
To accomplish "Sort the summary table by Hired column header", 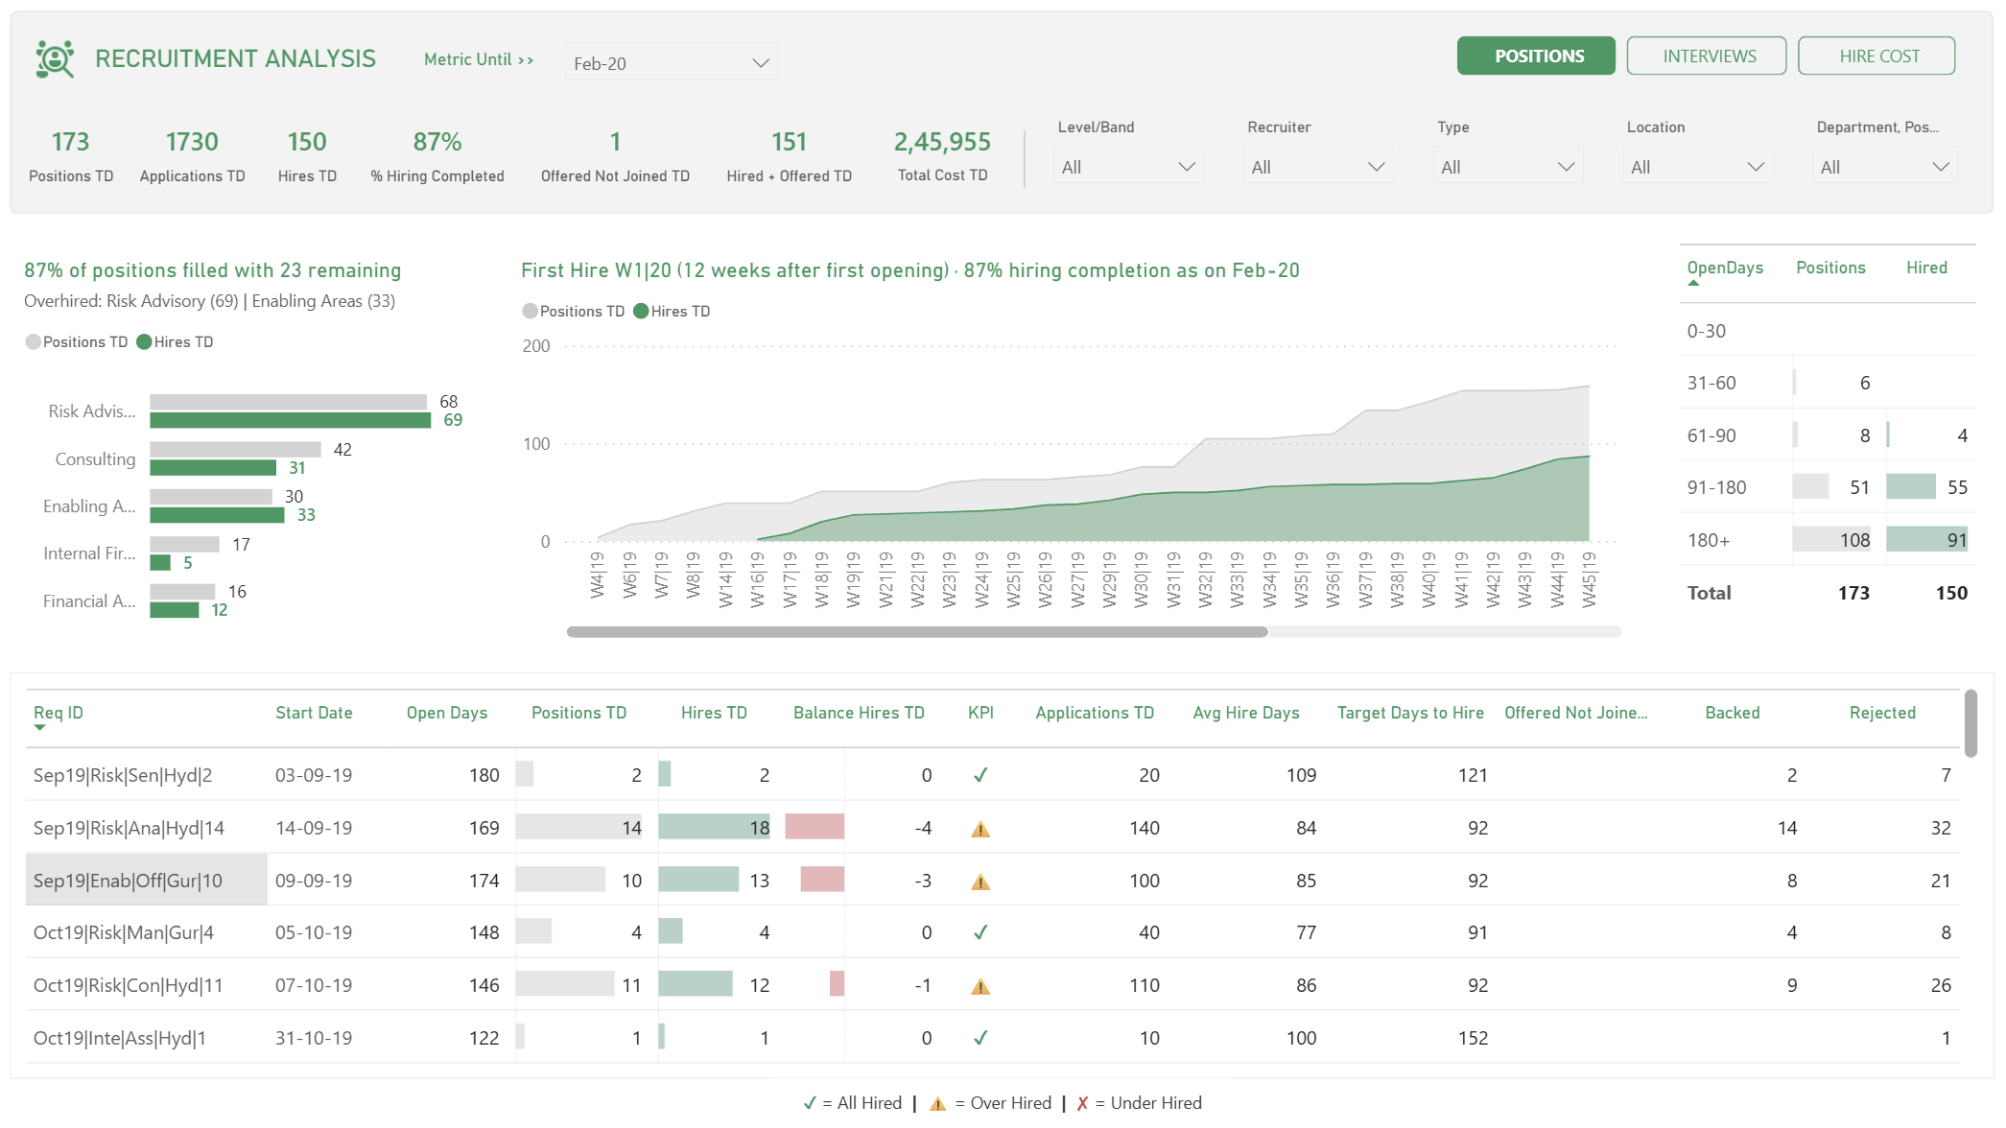I will tap(1926, 268).
